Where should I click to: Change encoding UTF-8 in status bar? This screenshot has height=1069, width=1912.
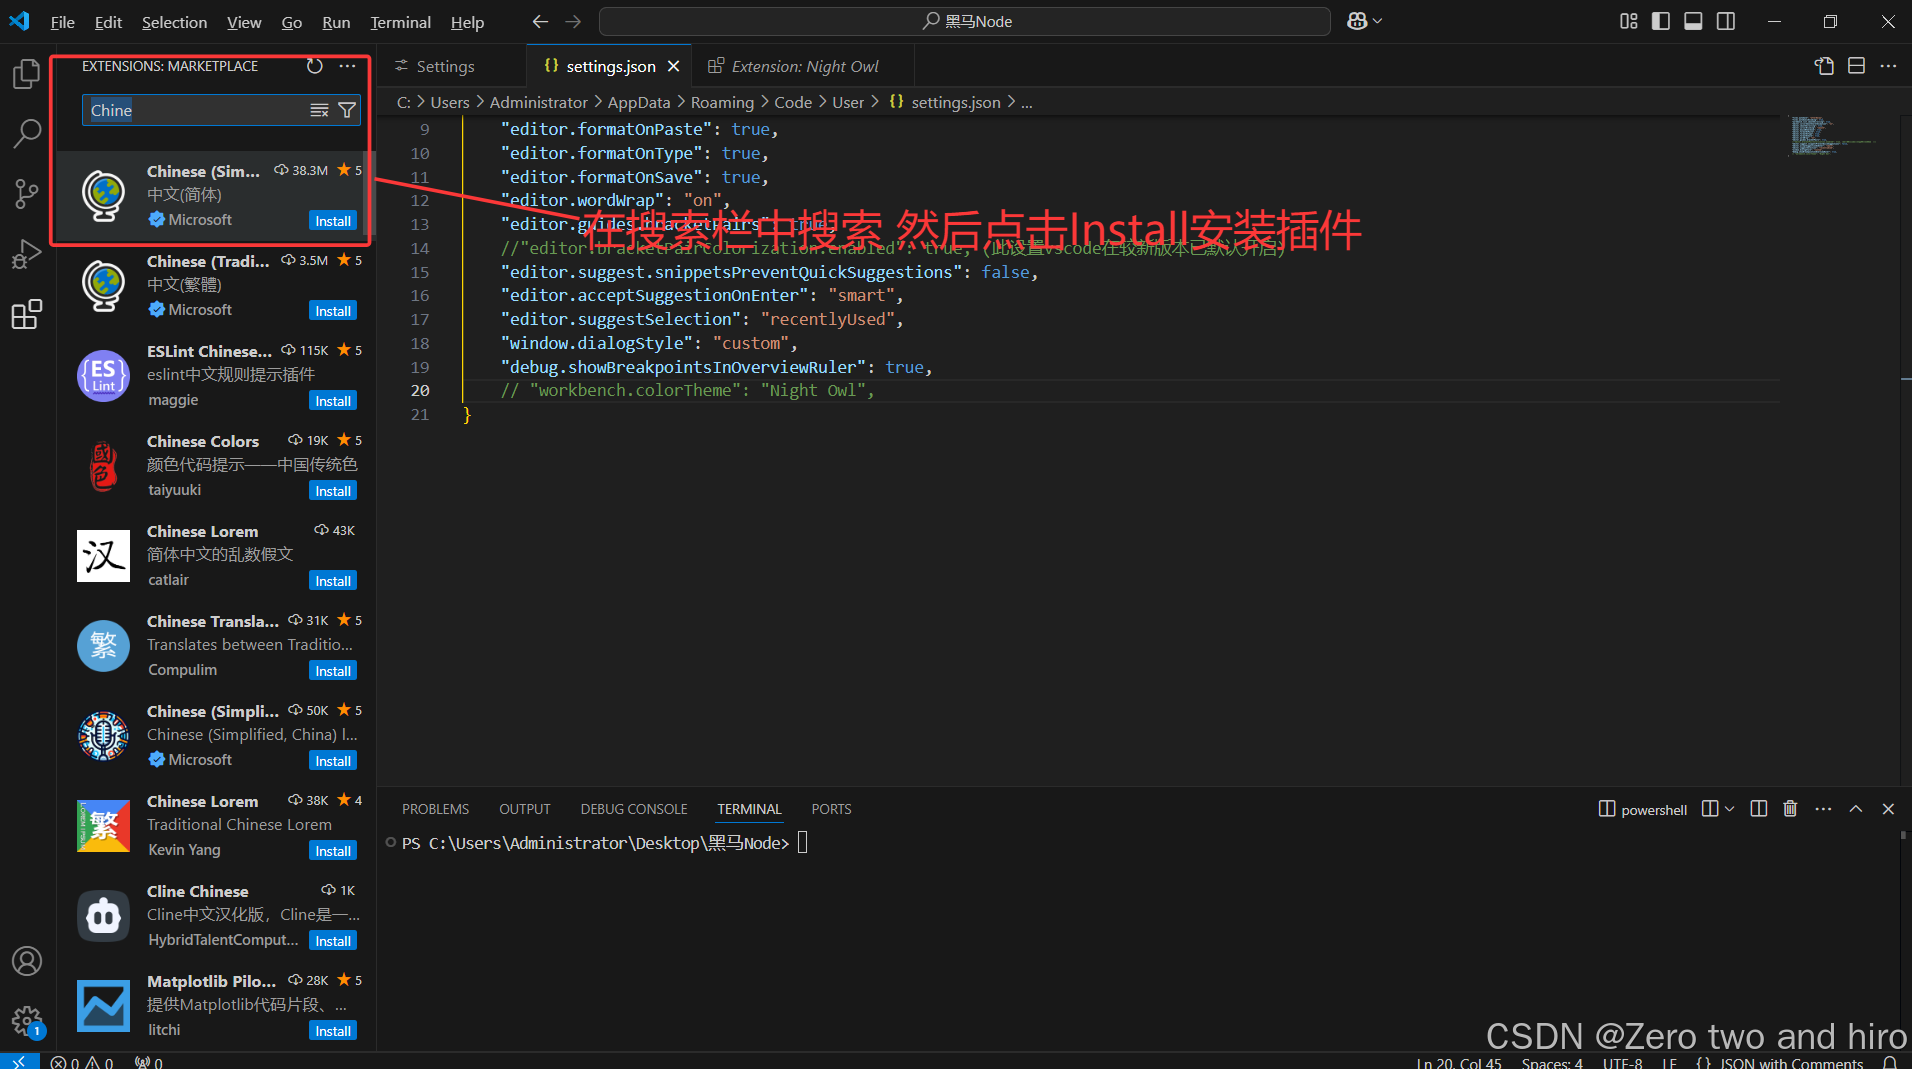(x=1622, y=1062)
